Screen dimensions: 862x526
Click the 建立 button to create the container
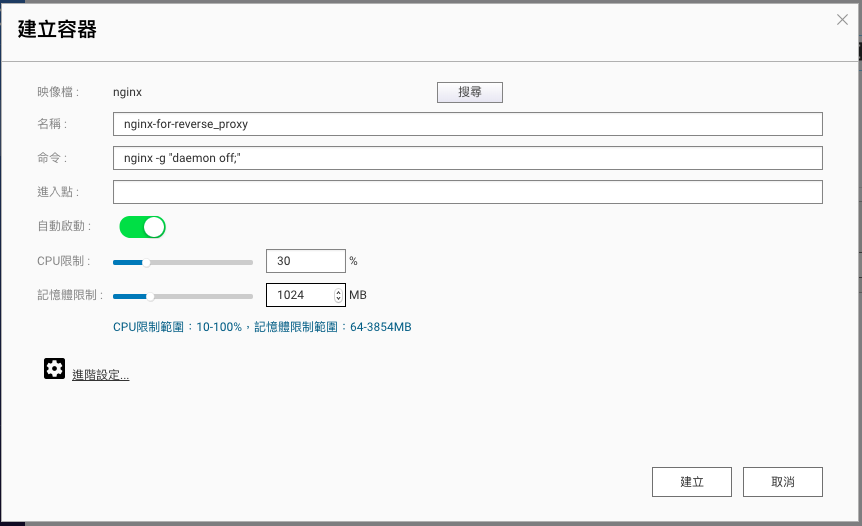tap(691, 481)
